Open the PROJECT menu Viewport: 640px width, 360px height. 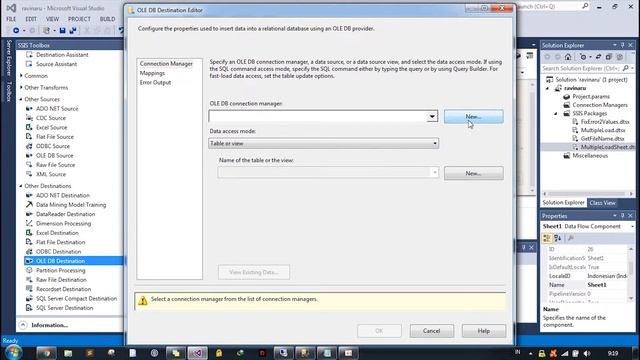pyautogui.click(x=79, y=19)
